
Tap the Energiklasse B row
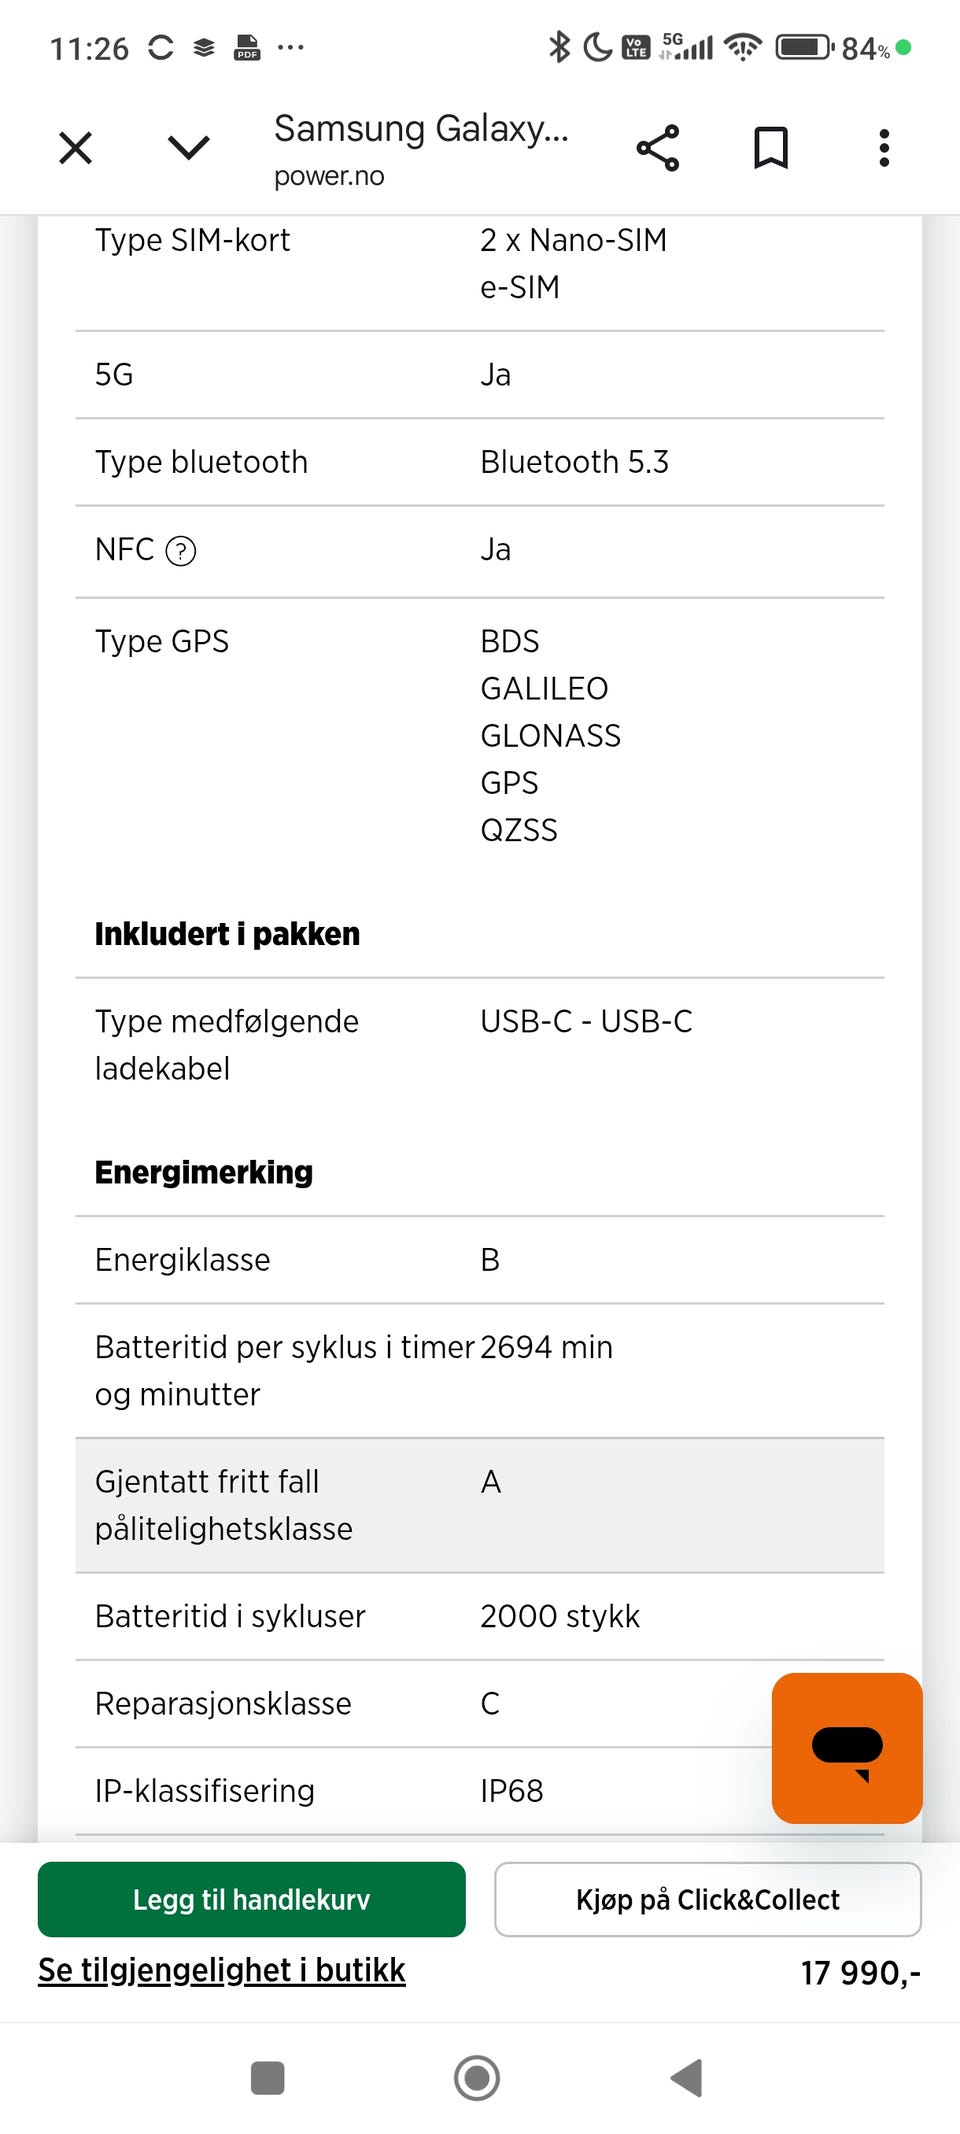[479, 1260]
